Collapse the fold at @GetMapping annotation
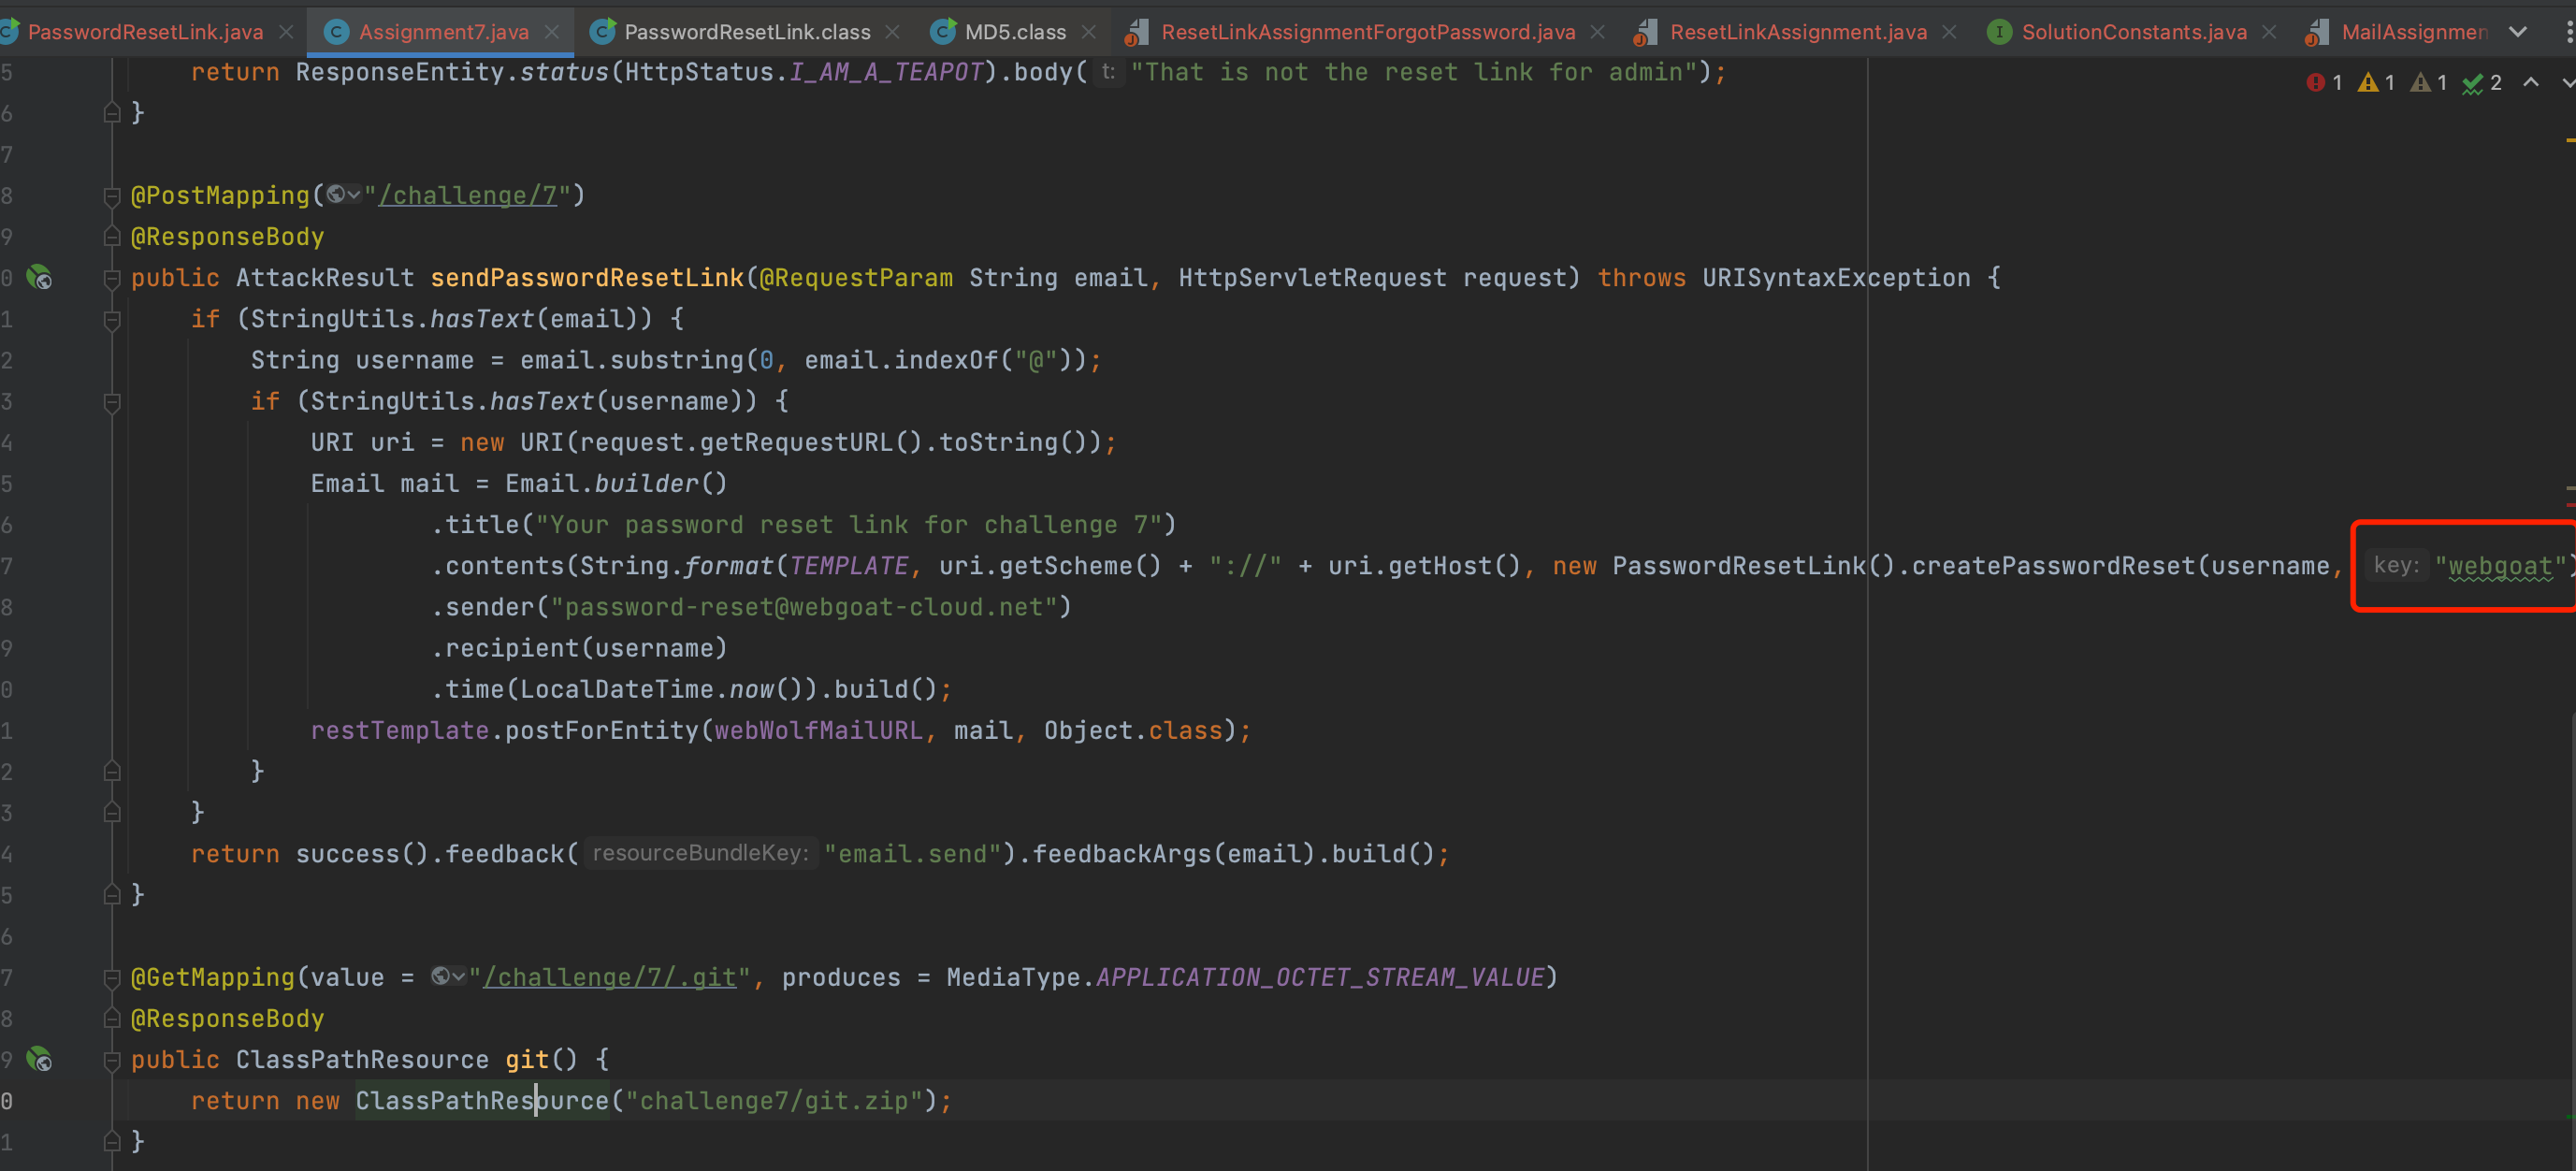 [112, 978]
